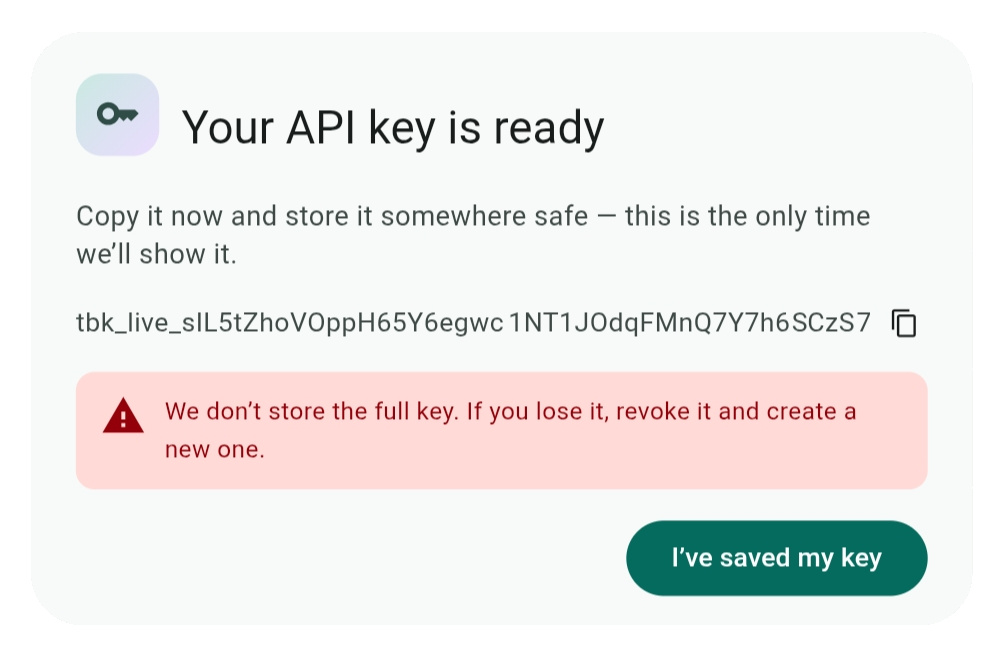Click the Your API key is ready heading
Screen dimensions: 1007x649
[x=393, y=127]
